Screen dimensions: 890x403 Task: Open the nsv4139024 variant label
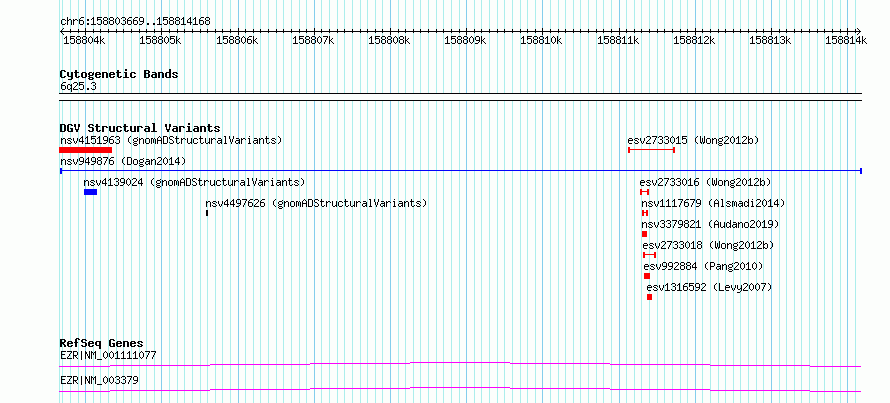tap(194, 182)
